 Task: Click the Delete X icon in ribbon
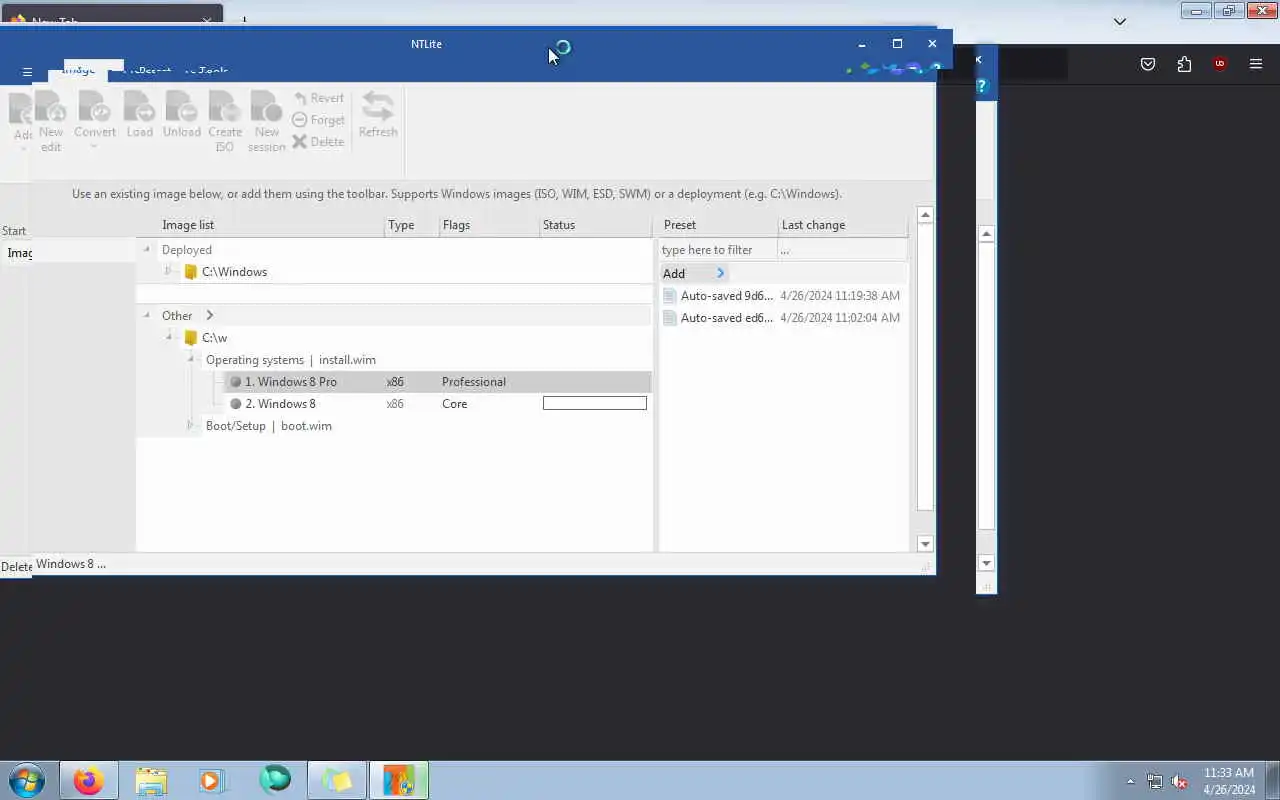[x=299, y=142]
